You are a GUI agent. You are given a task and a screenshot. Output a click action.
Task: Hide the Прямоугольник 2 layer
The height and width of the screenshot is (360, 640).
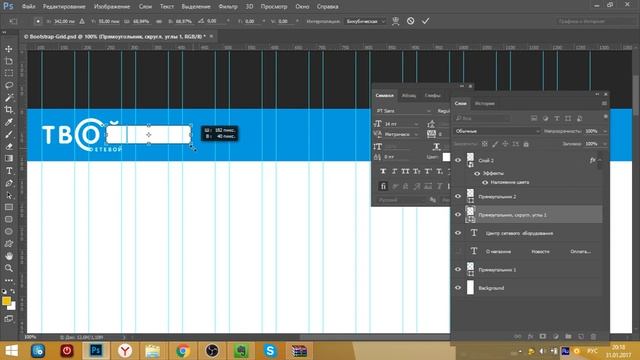pyautogui.click(x=458, y=196)
